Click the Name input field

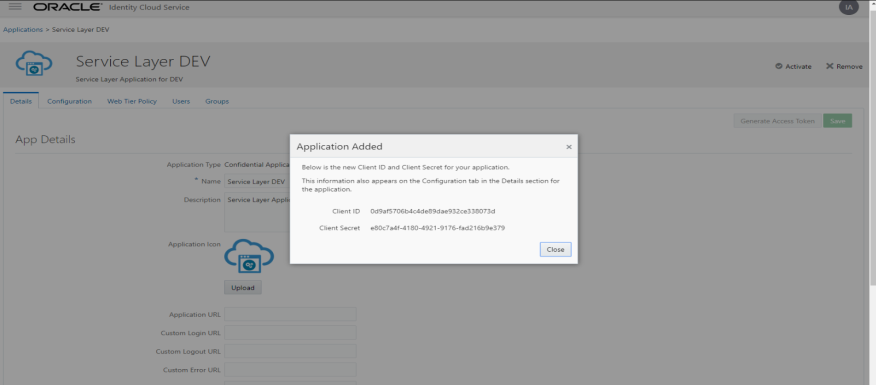[x=257, y=182]
